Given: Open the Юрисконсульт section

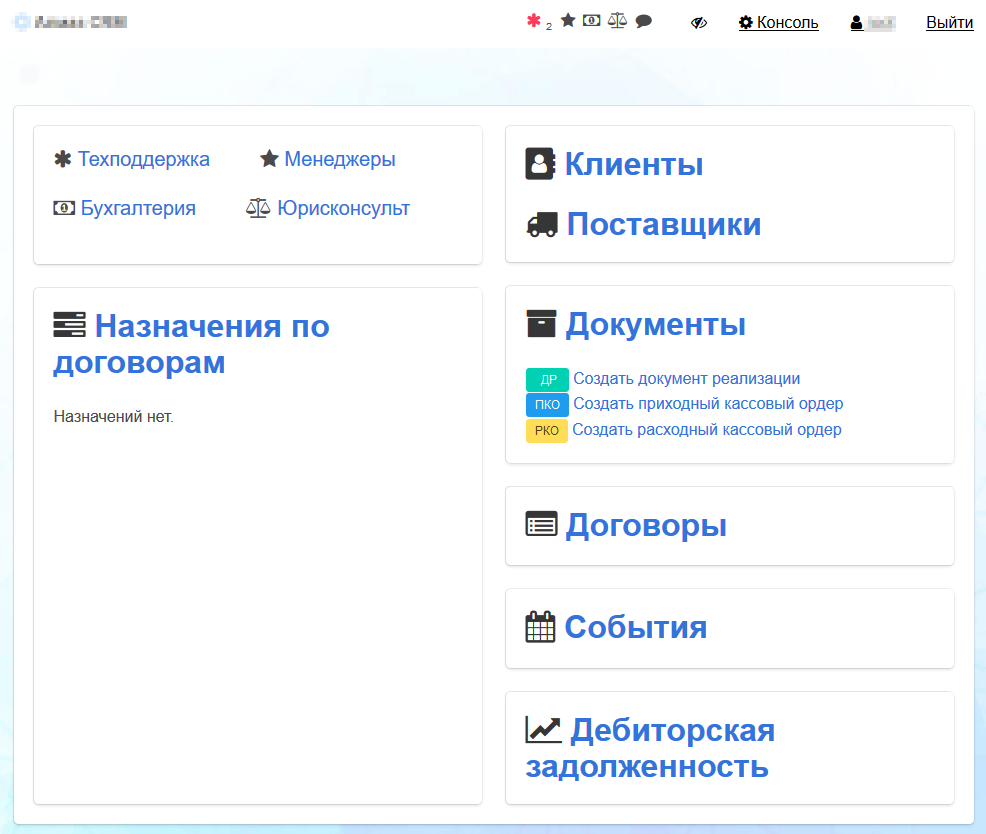Looking at the screenshot, I should pos(343,208).
